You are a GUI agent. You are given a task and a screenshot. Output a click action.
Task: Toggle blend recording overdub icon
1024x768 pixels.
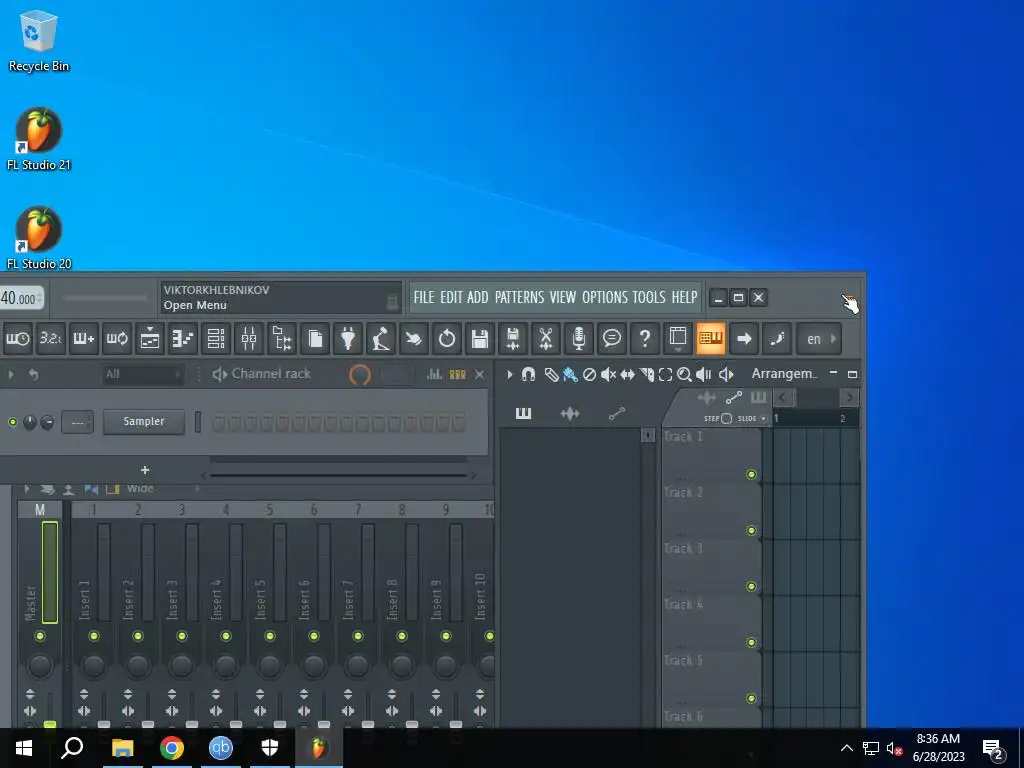84,338
